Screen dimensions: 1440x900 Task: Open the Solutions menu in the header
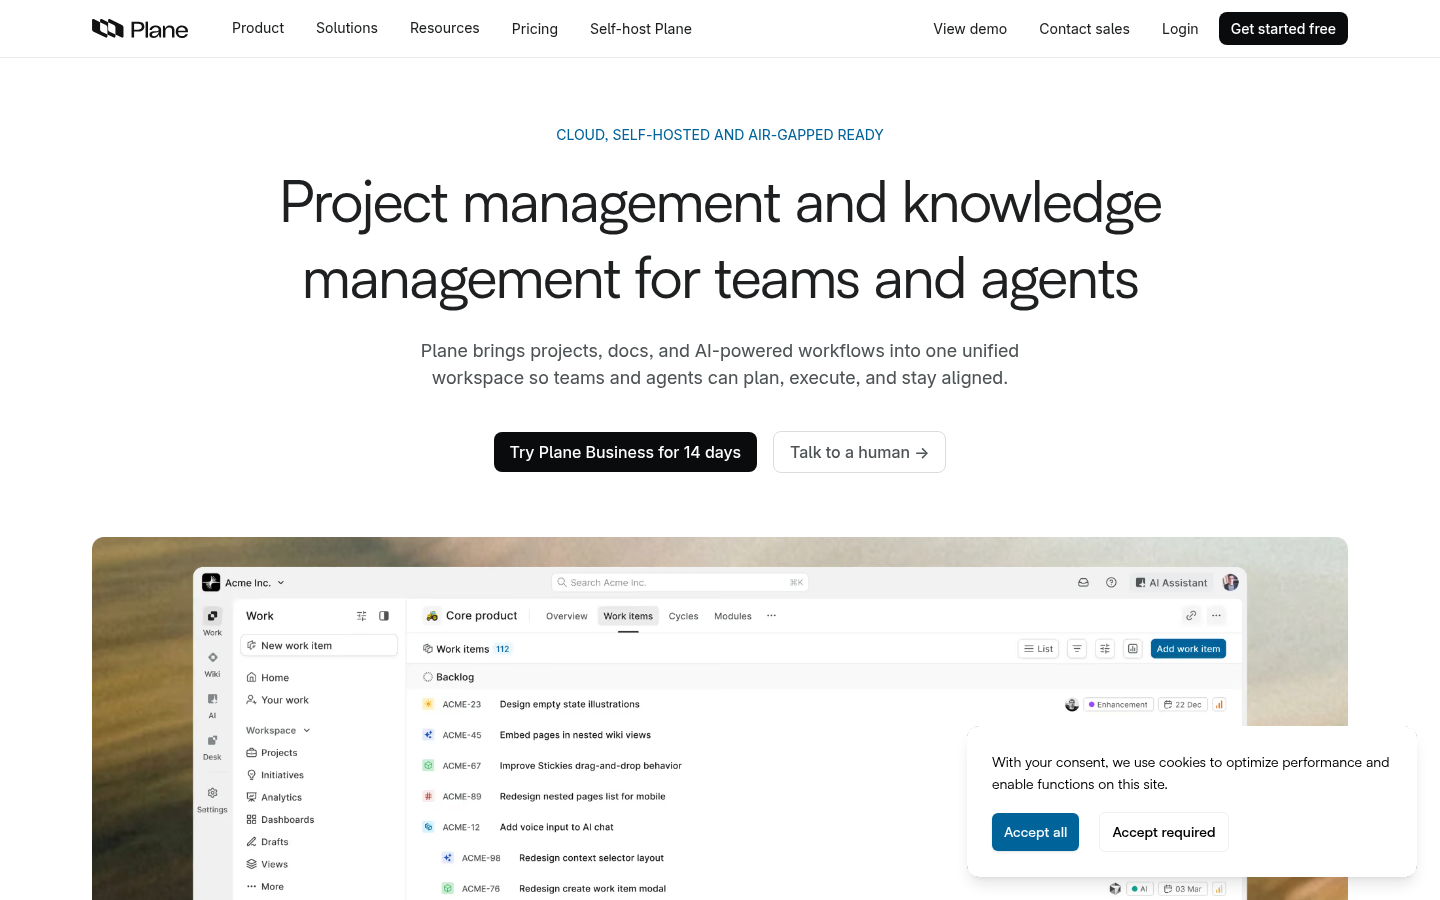(x=347, y=28)
